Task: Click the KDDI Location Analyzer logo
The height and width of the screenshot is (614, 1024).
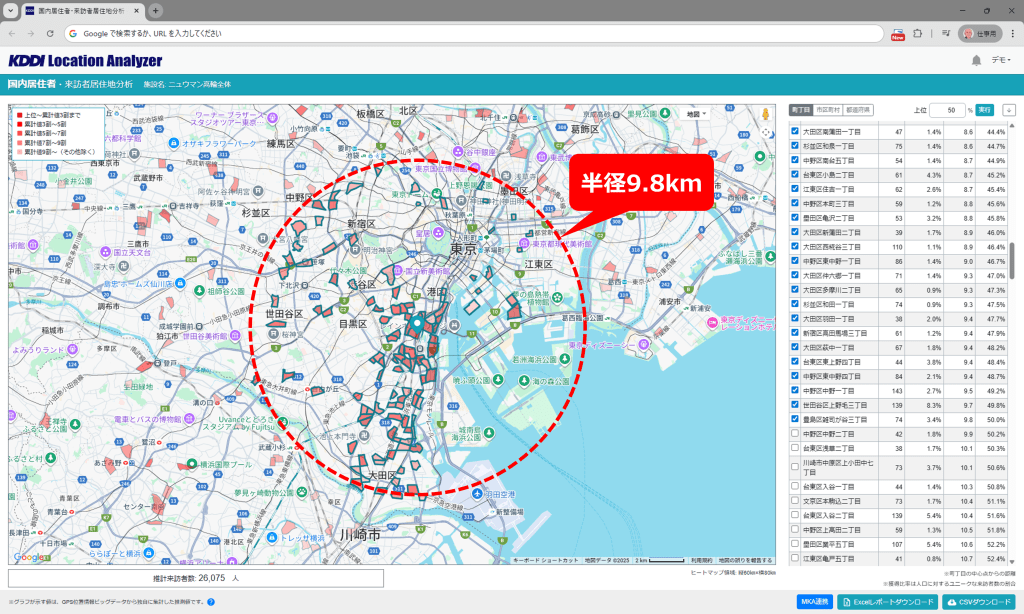Action: [x=86, y=61]
